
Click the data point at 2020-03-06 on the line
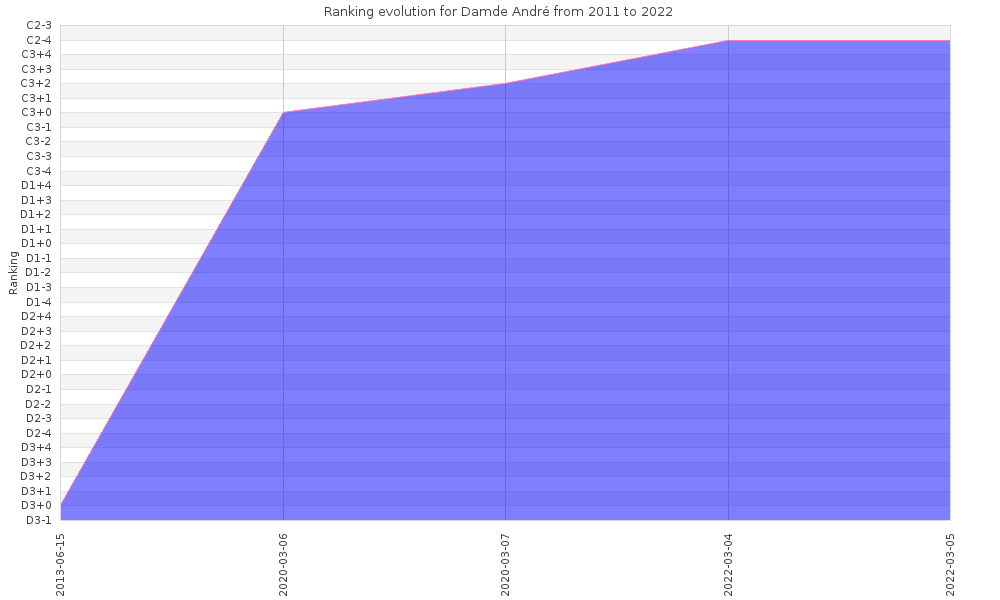tap(283, 112)
